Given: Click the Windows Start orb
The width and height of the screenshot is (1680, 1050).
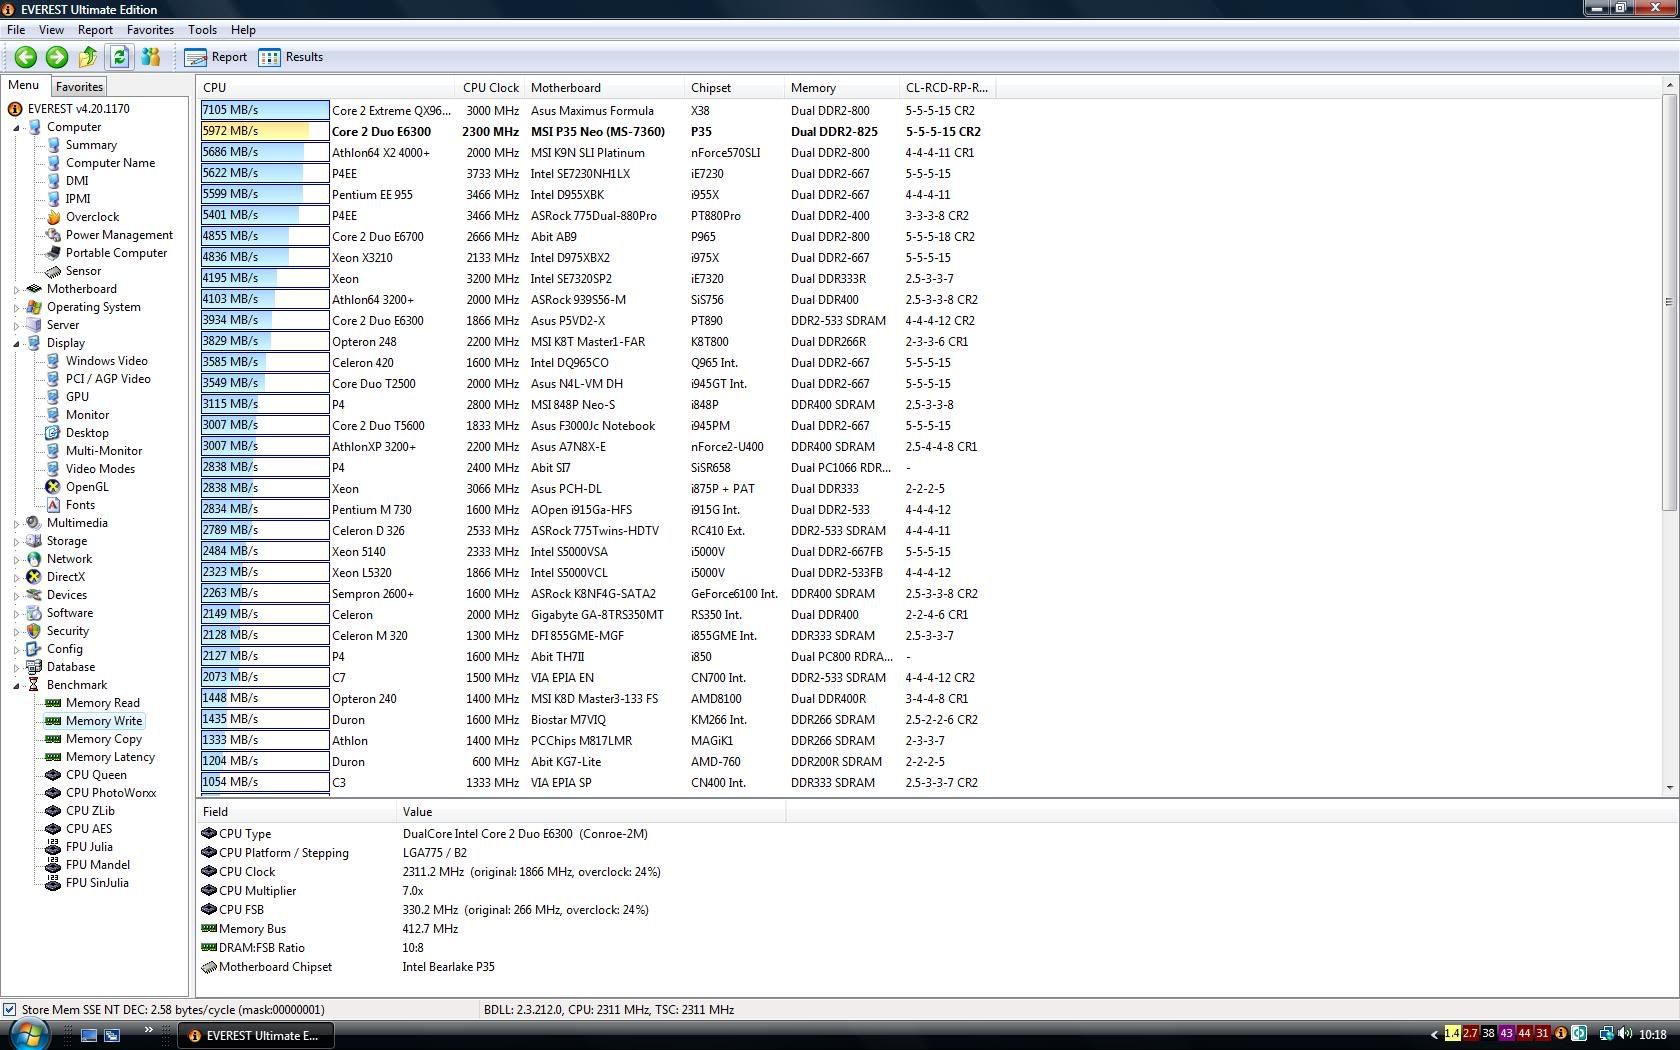Looking at the screenshot, I should pos(28,1034).
